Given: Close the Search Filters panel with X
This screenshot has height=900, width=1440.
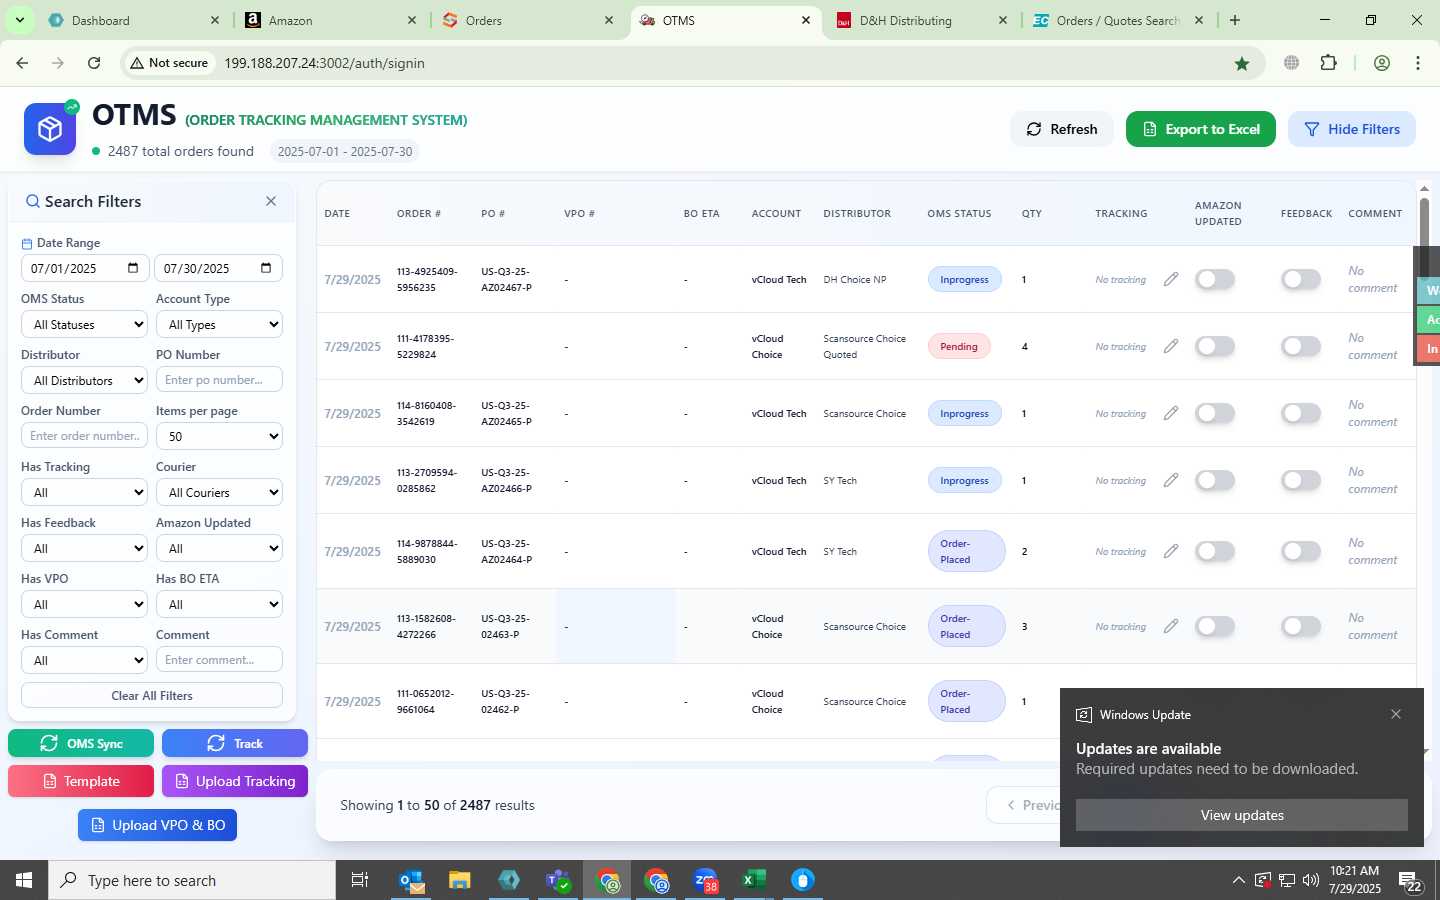Looking at the screenshot, I should (271, 201).
